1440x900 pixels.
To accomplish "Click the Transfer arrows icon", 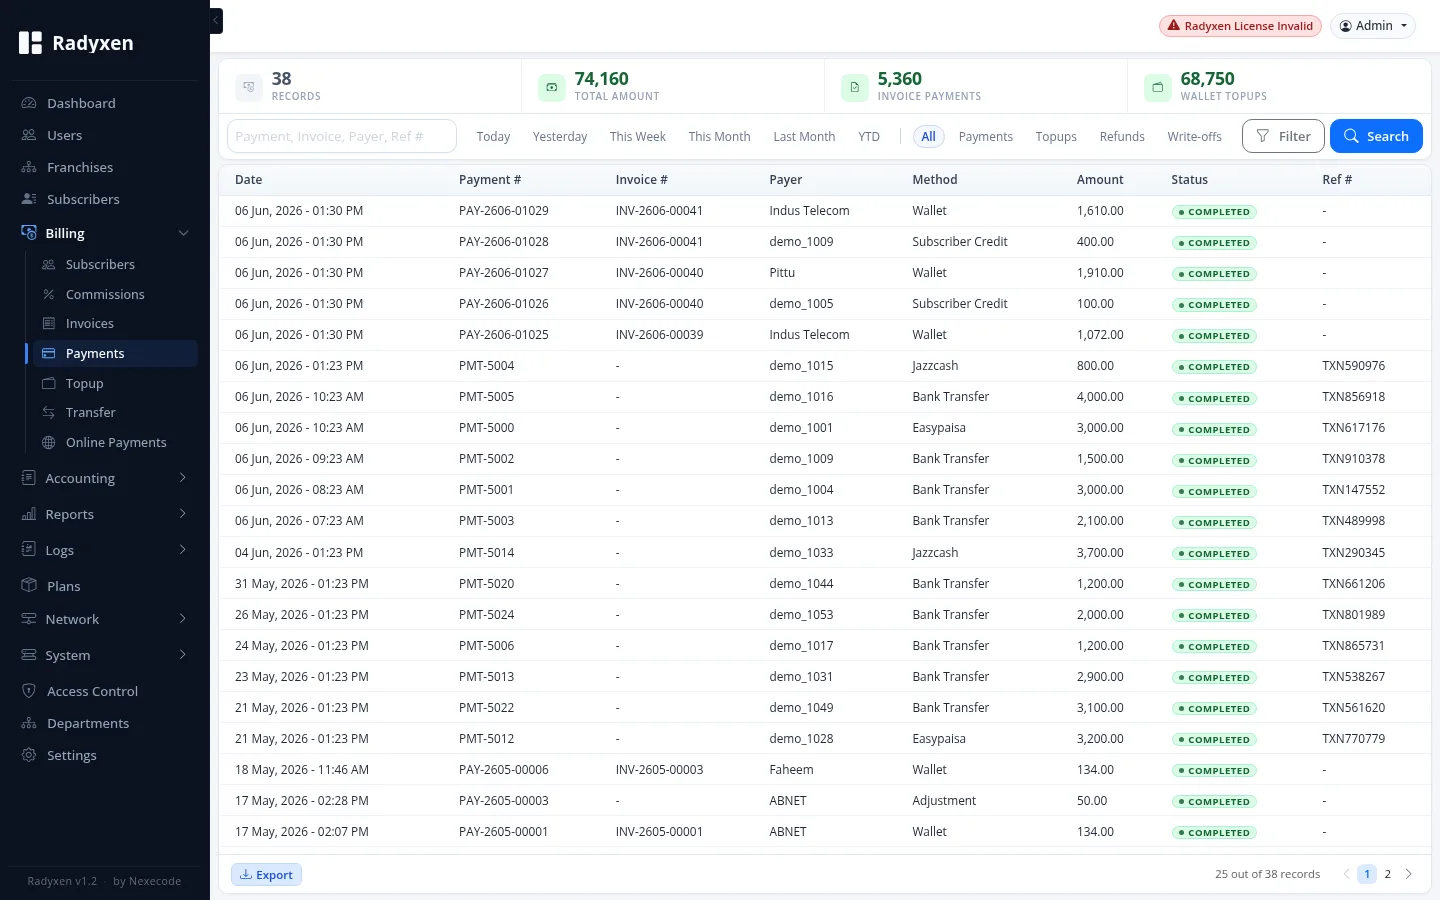I will [48, 412].
